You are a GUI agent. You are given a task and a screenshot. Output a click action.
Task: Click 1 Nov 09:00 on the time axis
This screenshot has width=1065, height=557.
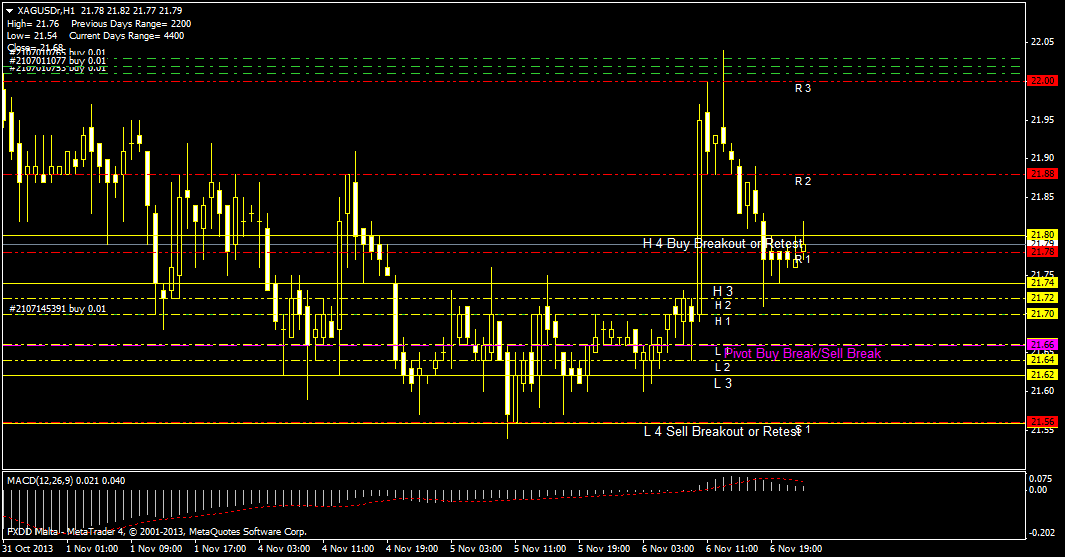coord(156,549)
